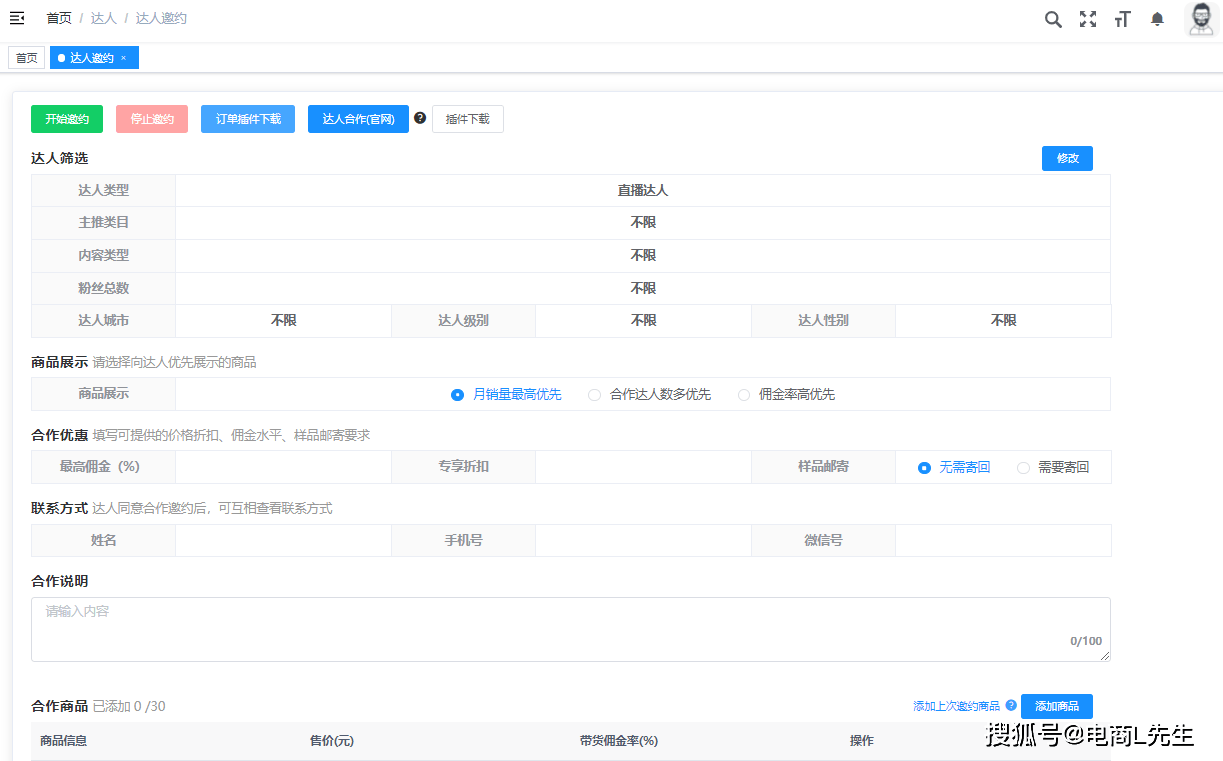Click the 开始邀约 button
The width and height of the screenshot is (1223, 761).
click(67, 119)
